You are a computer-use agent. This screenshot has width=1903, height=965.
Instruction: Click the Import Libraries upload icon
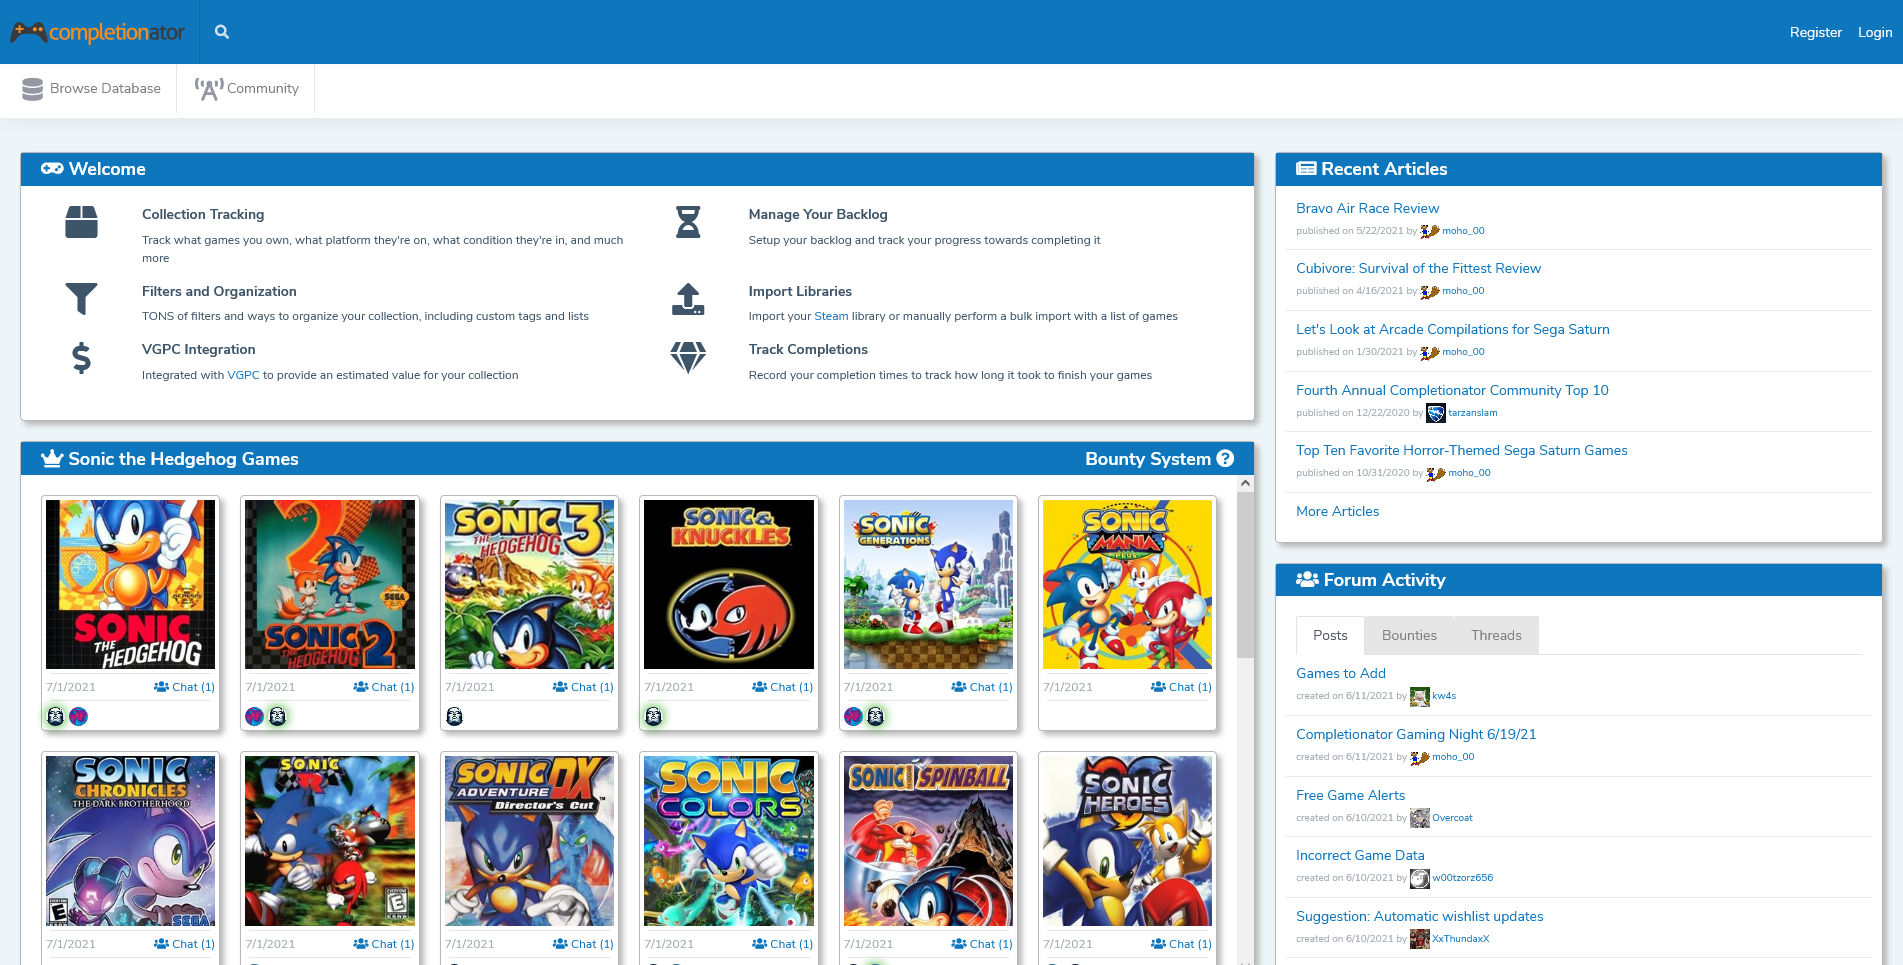pyautogui.click(x=687, y=299)
